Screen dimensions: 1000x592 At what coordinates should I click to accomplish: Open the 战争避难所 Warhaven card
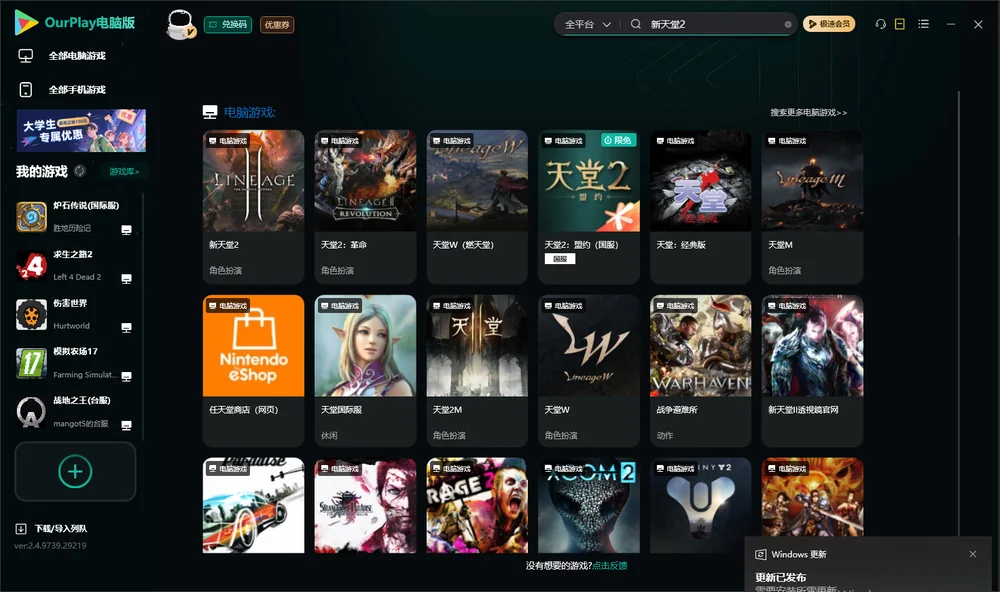pos(701,371)
